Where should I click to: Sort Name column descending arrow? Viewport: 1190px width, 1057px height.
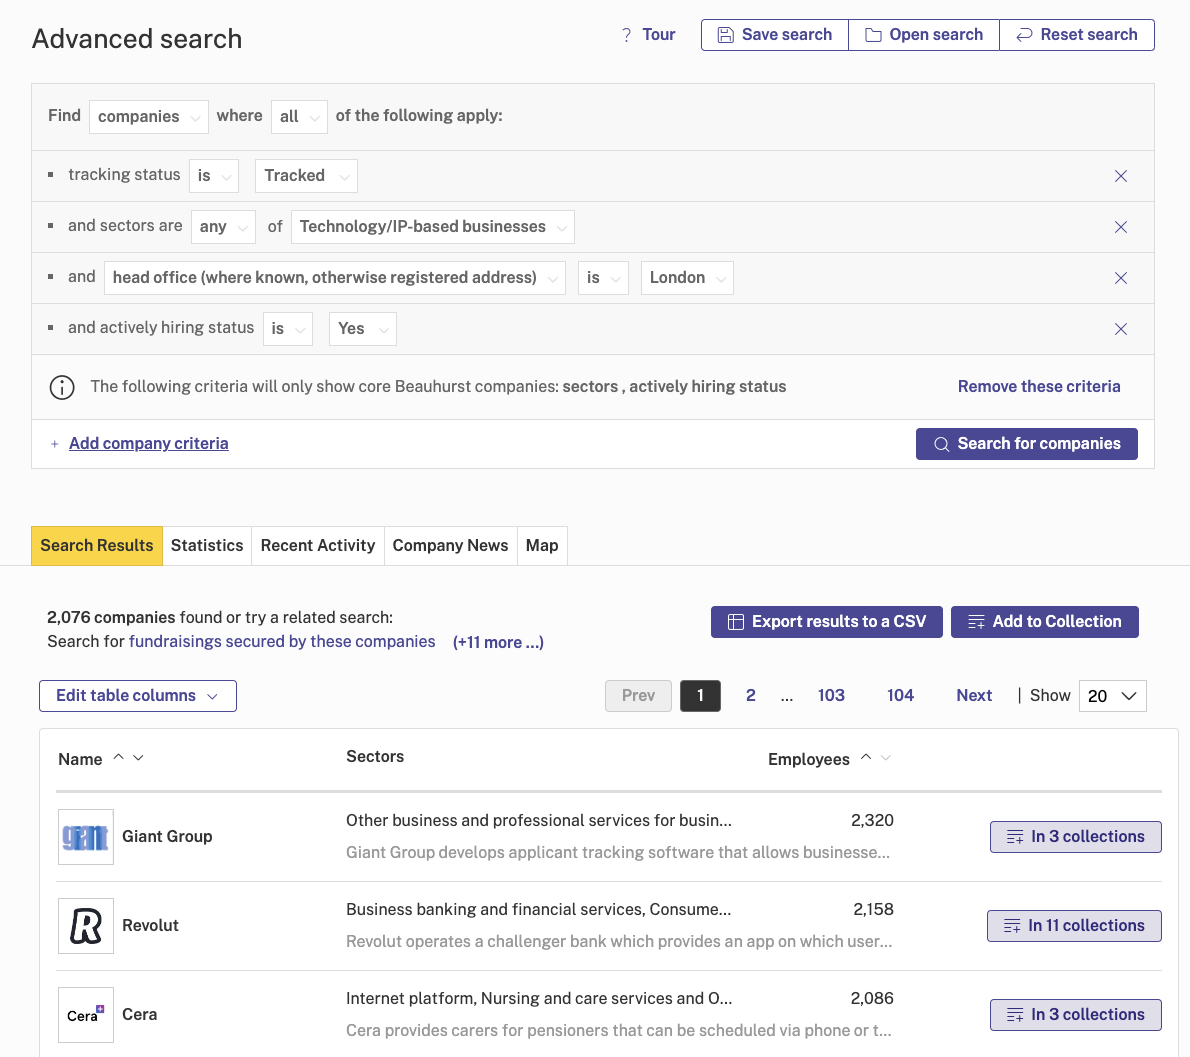138,757
